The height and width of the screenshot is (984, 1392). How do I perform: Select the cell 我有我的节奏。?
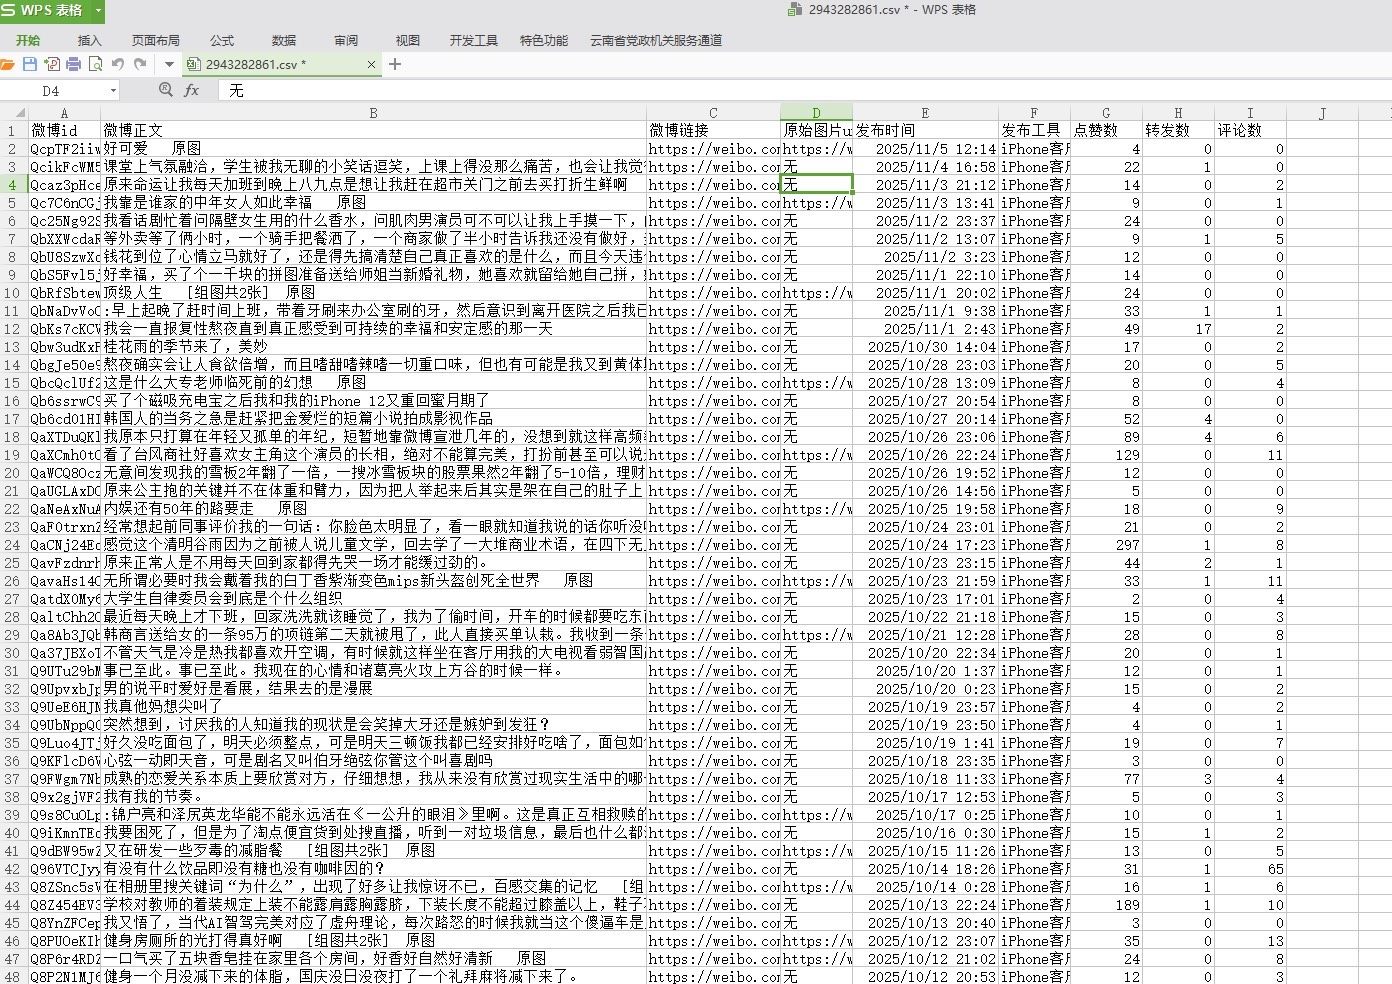click(x=374, y=797)
